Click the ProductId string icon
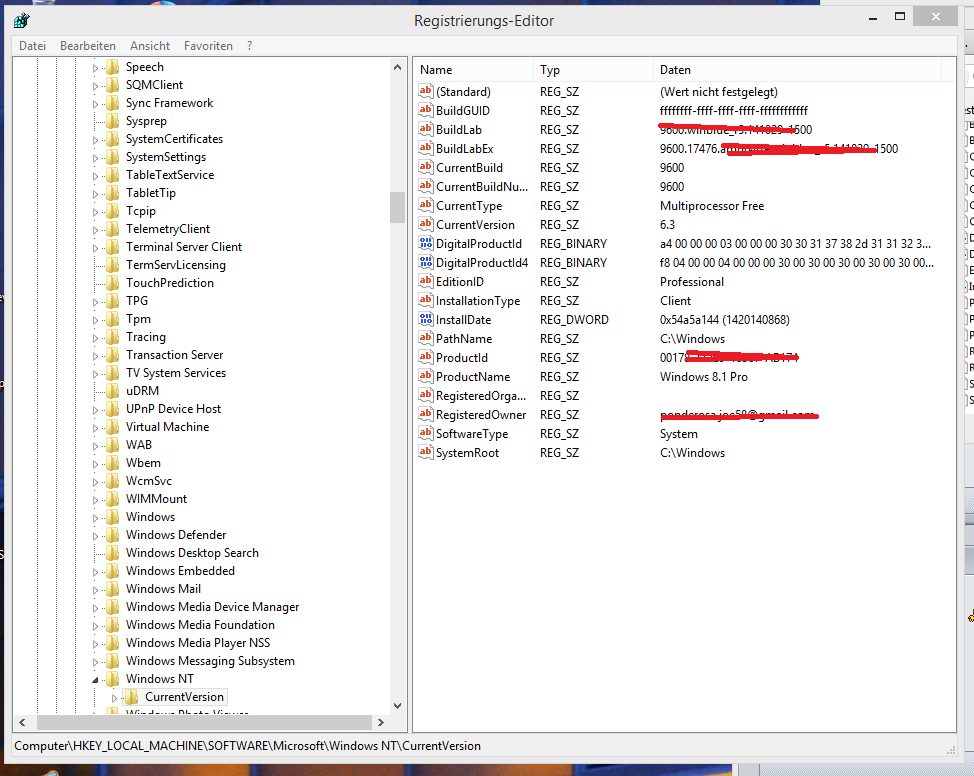The width and height of the screenshot is (974, 776). pyautogui.click(x=426, y=357)
